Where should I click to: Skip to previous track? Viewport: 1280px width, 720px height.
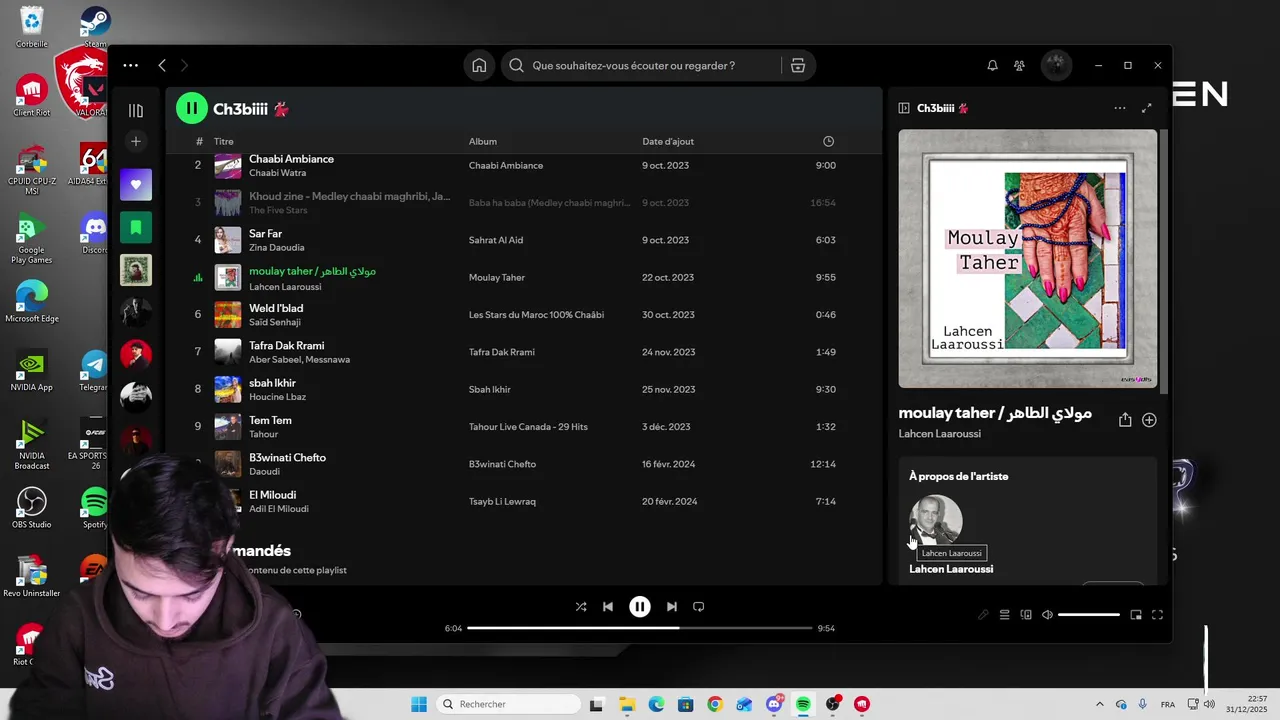608,607
